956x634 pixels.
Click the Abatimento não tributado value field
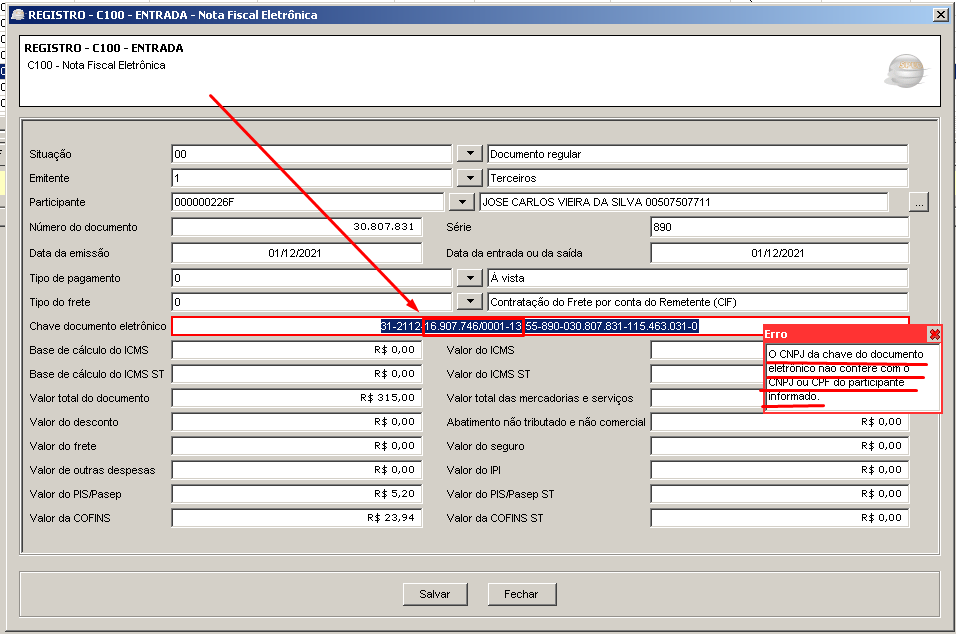(779, 422)
